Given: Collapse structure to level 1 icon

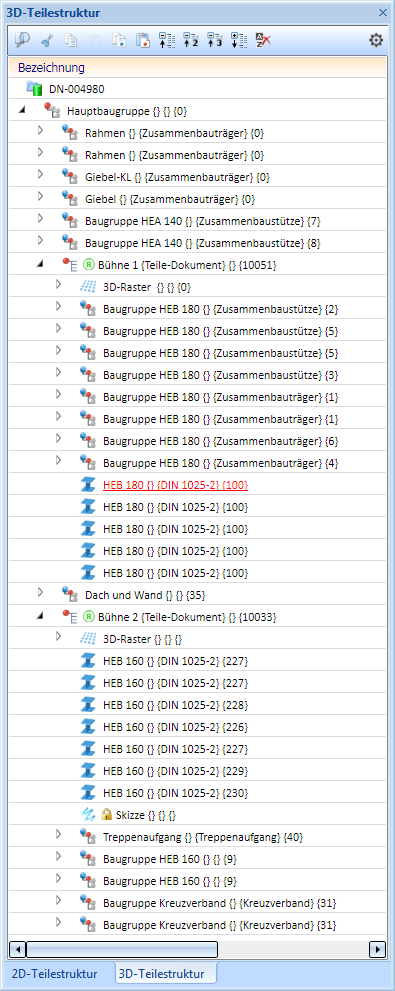Looking at the screenshot, I should click(166, 40).
